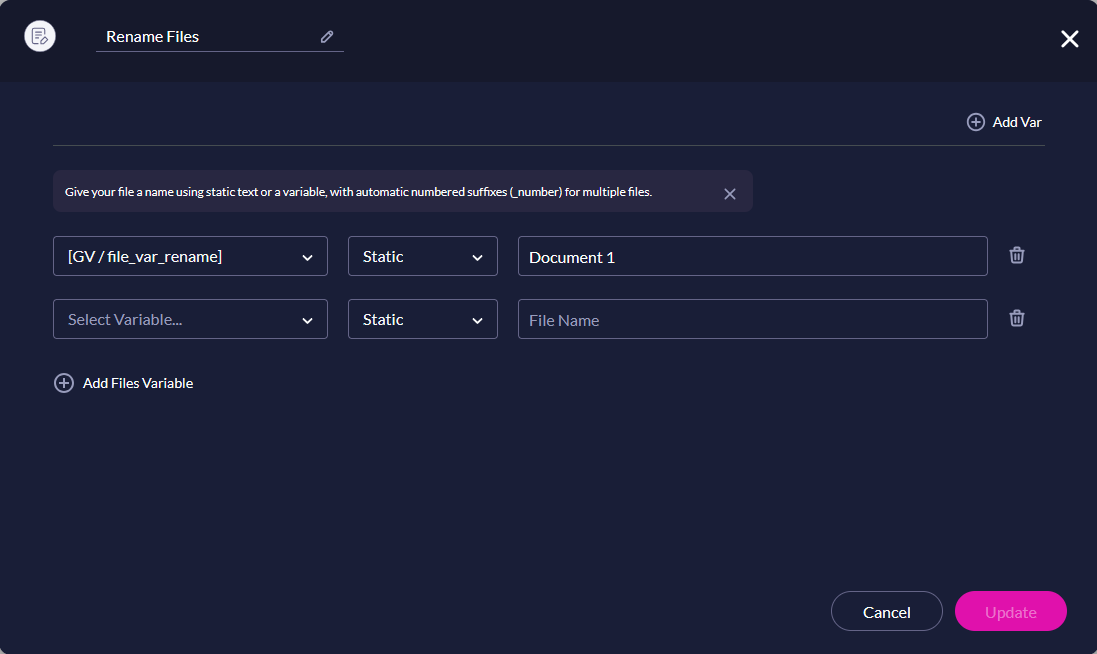Click the empty File Name input field
1097x654 pixels.
click(752, 319)
